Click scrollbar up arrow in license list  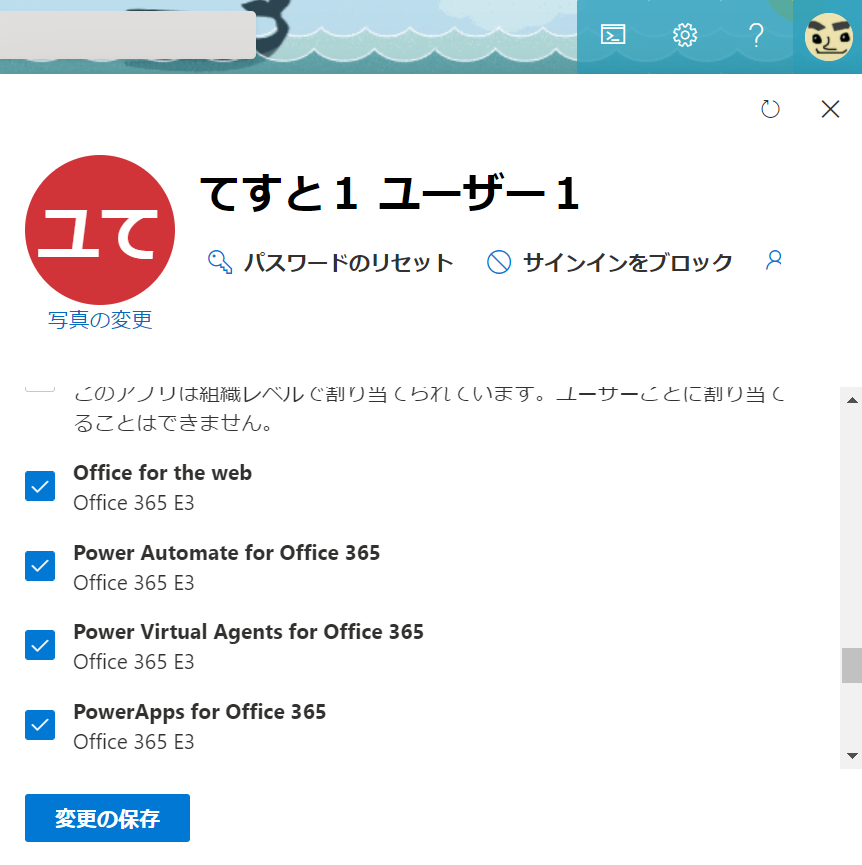pyautogui.click(x=852, y=400)
